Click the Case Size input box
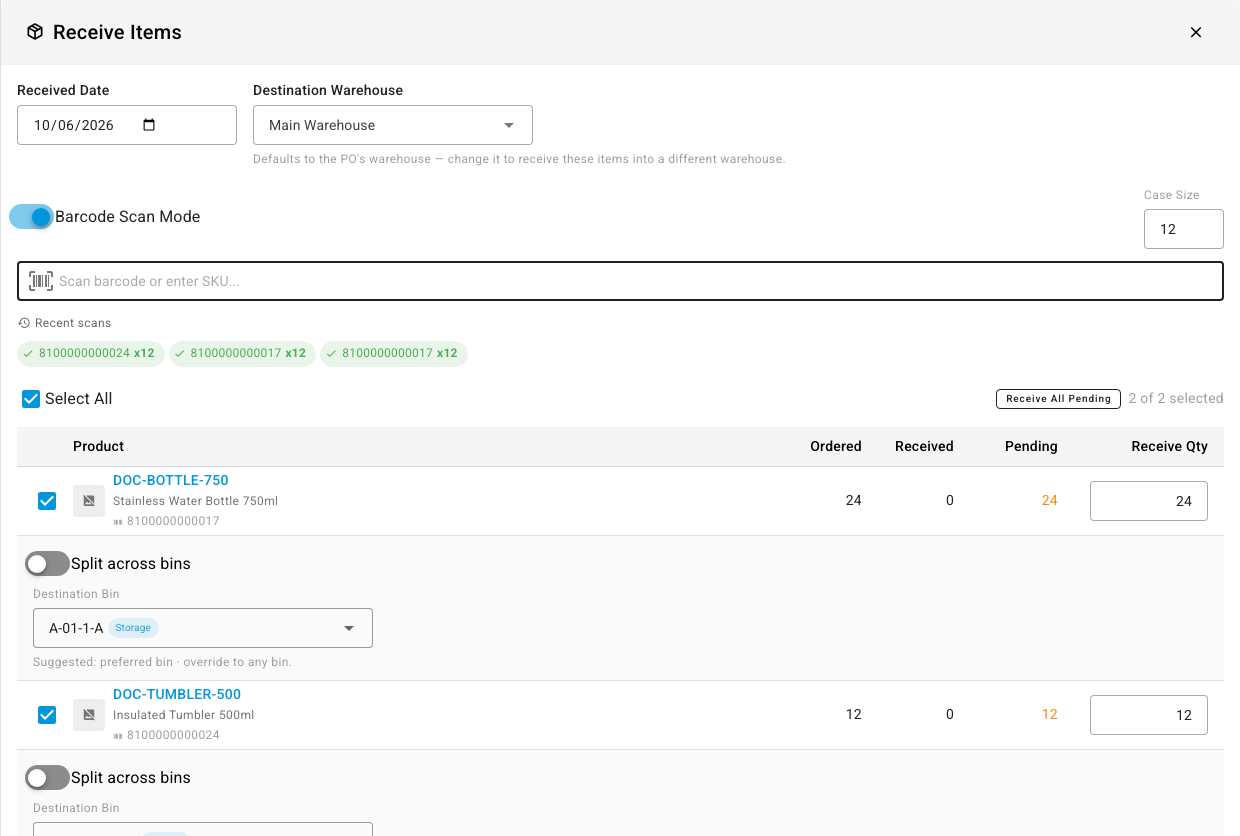 1184,229
